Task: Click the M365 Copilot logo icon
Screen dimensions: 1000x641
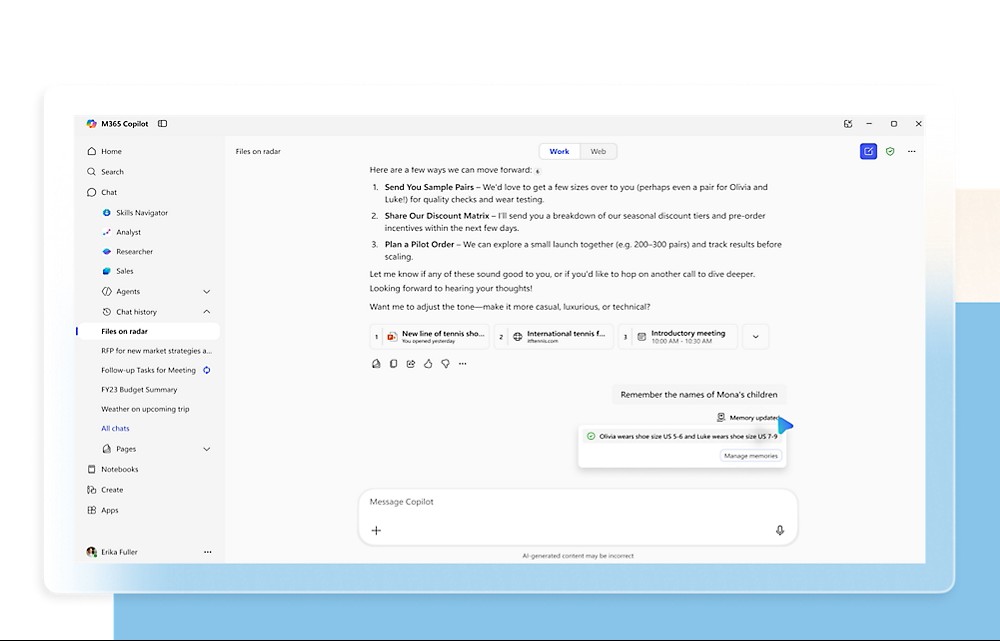Action: pyautogui.click(x=91, y=124)
